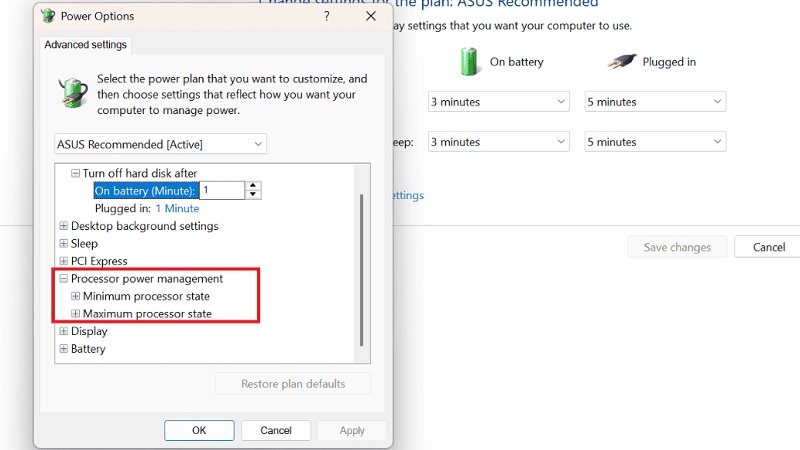Click OK in Power Options
Screen dimensions: 800x450
[x=199, y=430]
